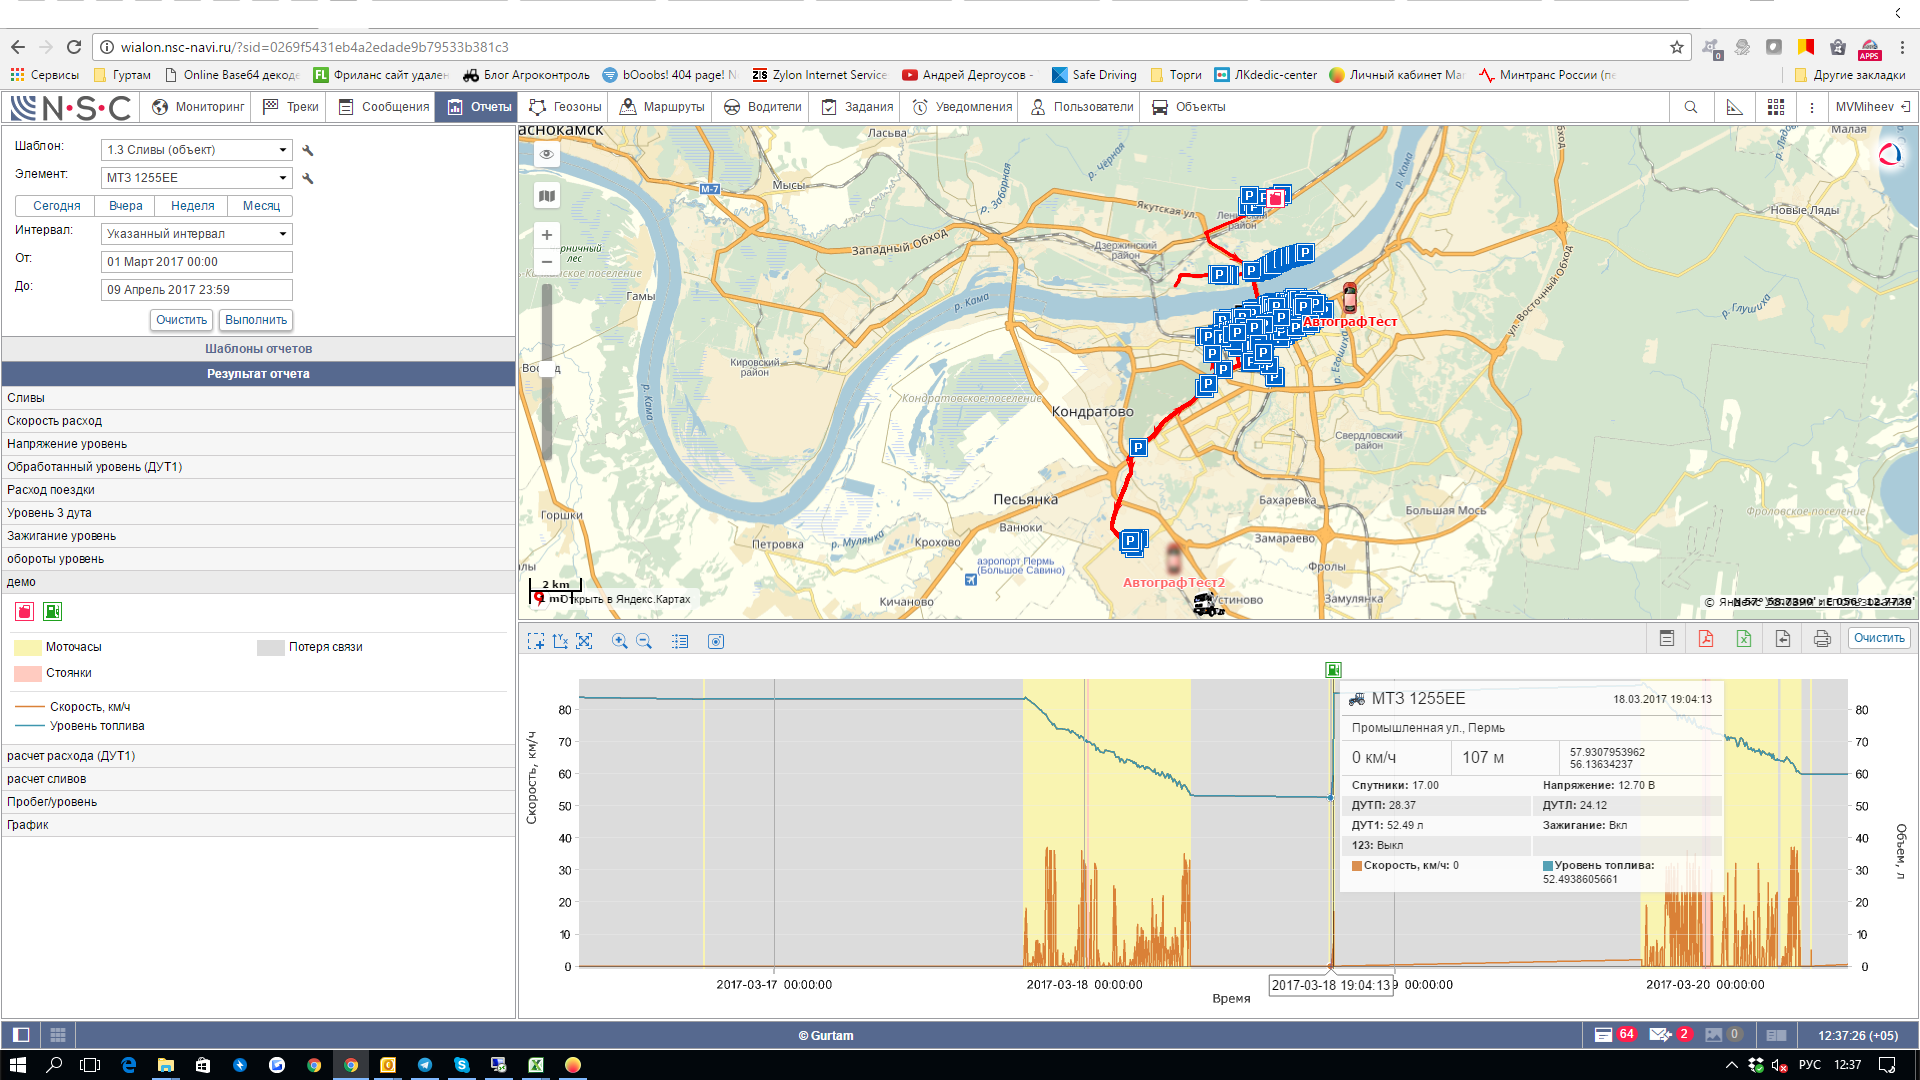Open Интервал dropdown

pyautogui.click(x=197, y=234)
